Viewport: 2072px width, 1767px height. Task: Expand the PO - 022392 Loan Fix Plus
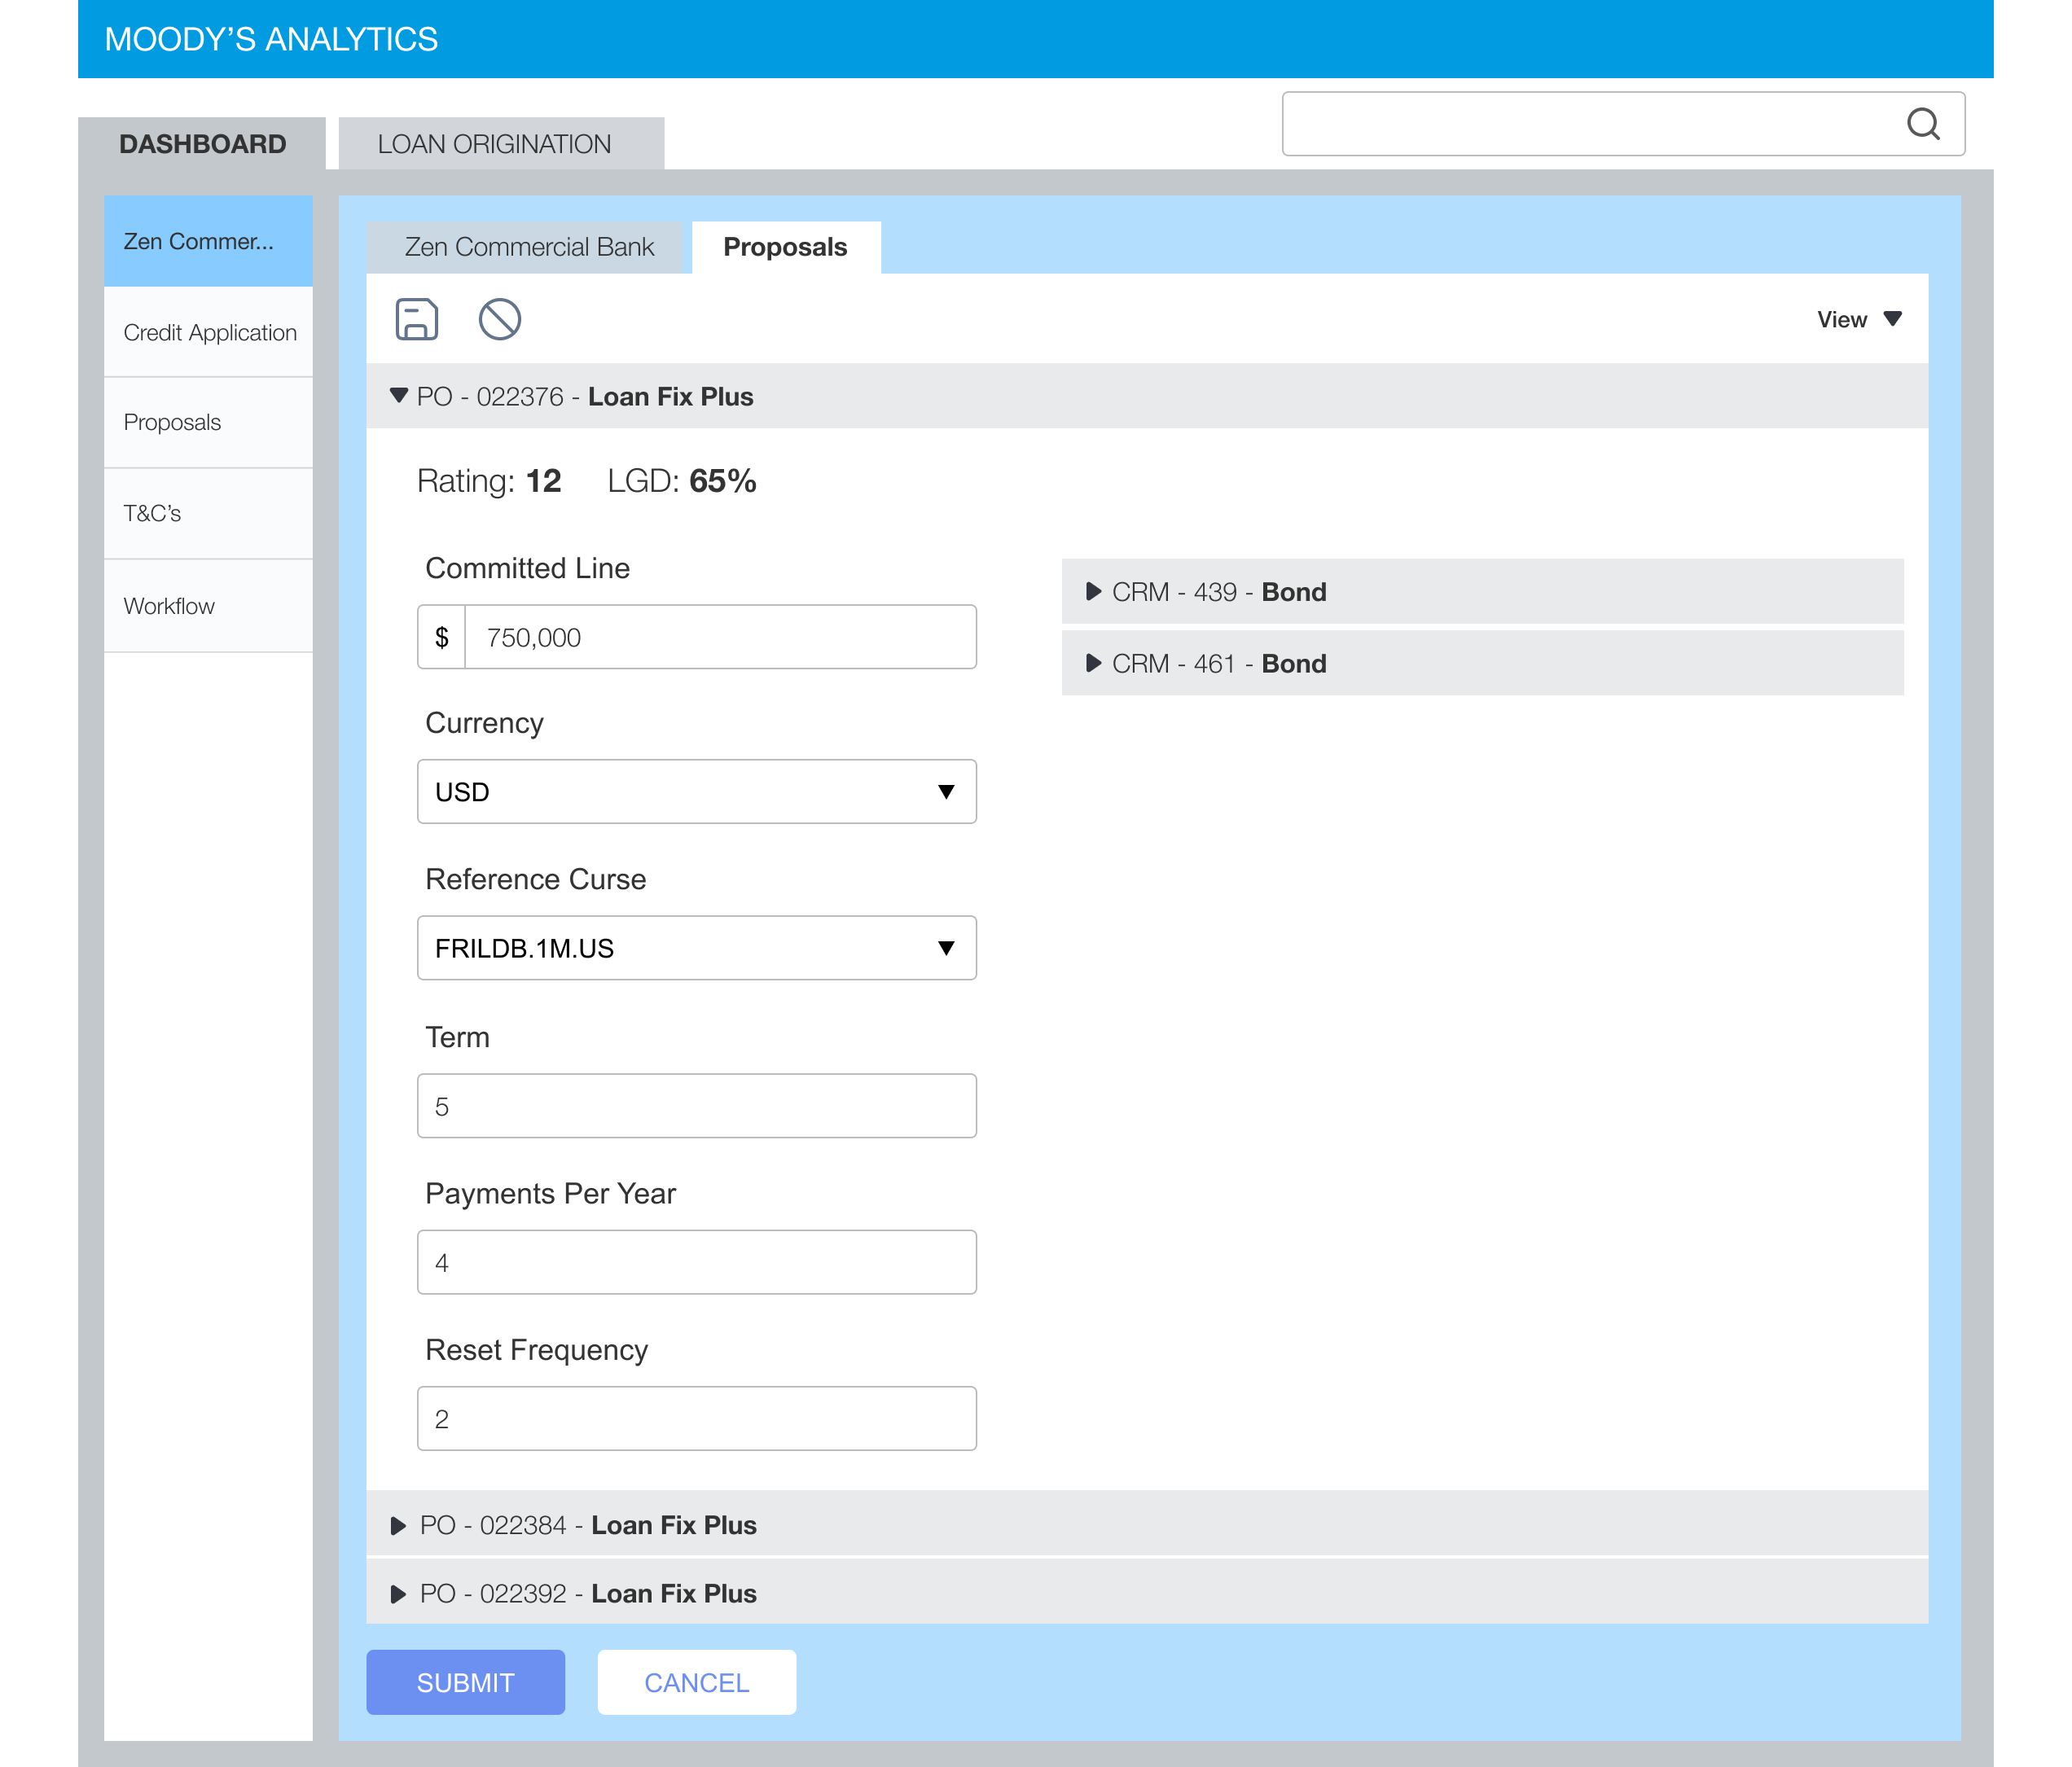pos(398,1593)
